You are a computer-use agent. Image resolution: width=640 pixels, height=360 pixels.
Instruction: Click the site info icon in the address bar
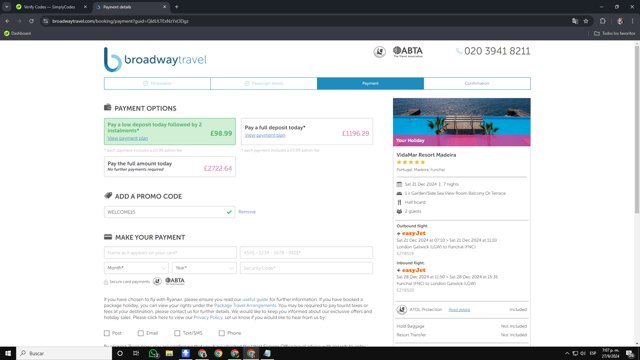point(46,21)
